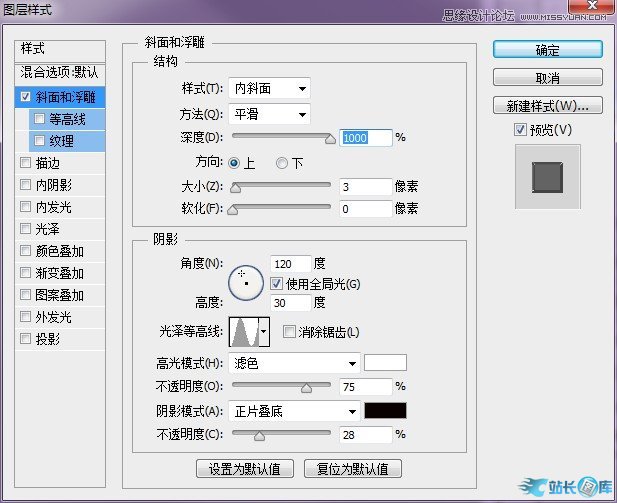Open the gloss contour picker arrow
This screenshot has height=503, width=617.
[x=264, y=331]
